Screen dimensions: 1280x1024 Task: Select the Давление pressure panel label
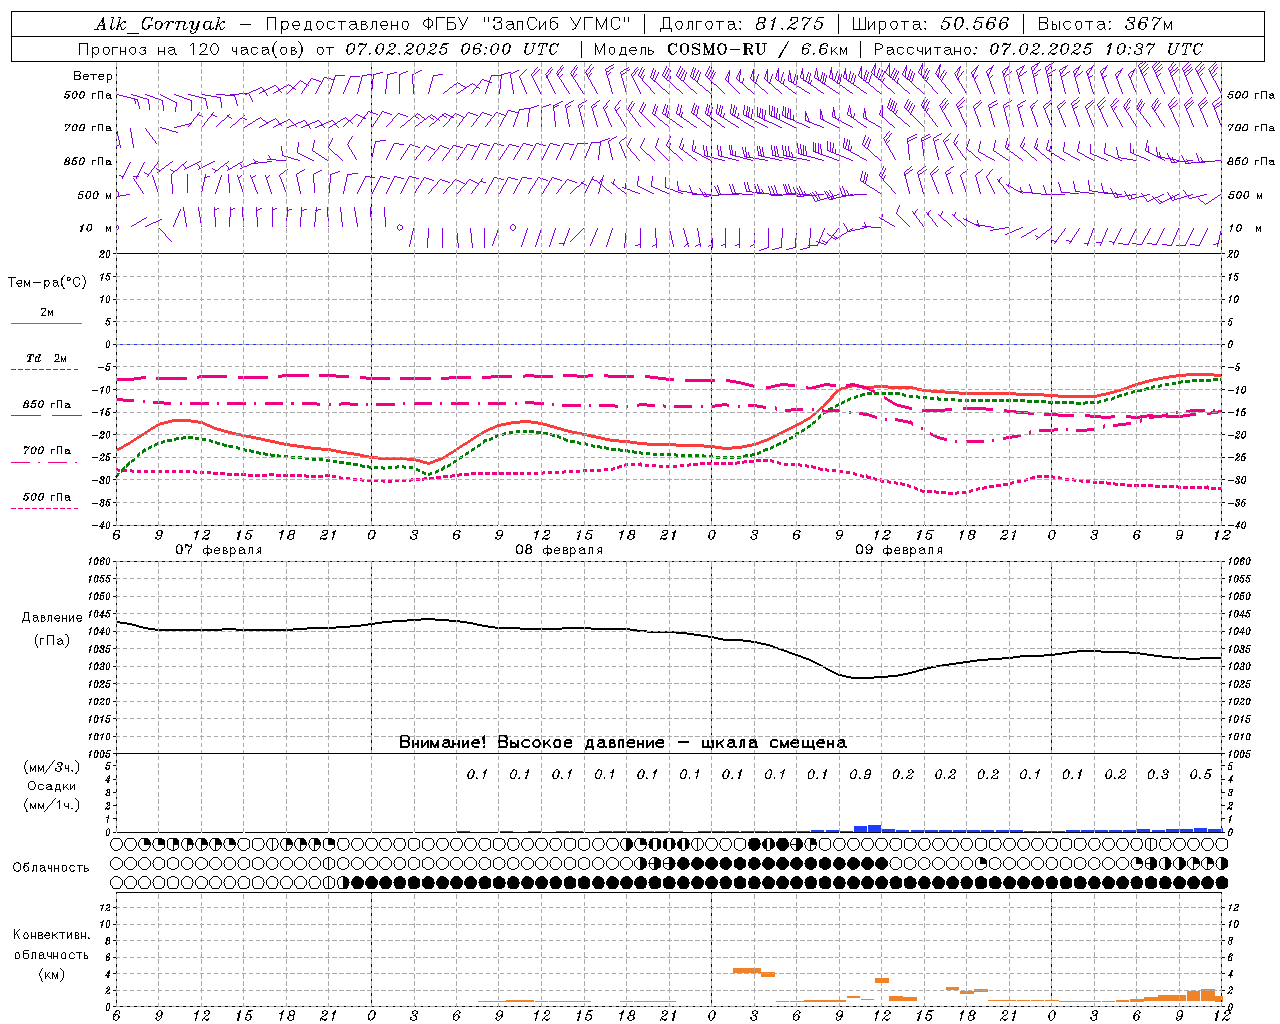pos(51,618)
